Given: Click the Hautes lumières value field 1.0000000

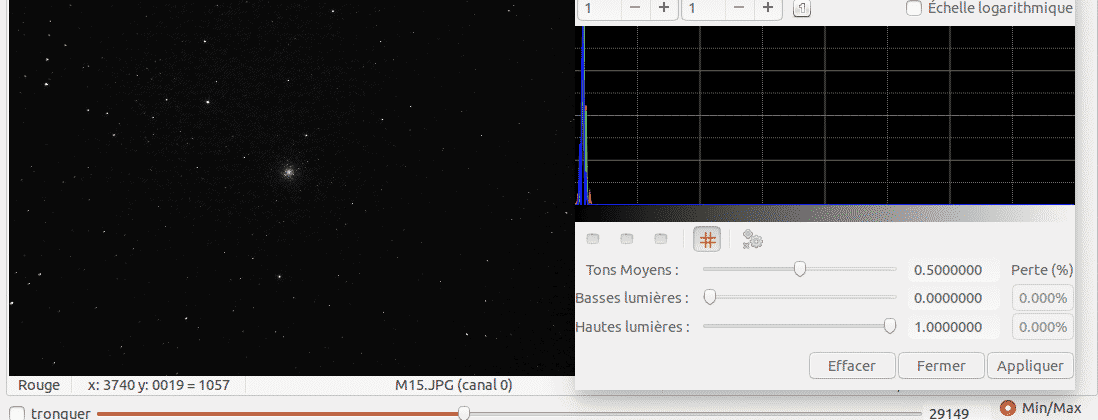Looking at the screenshot, I should [x=954, y=327].
